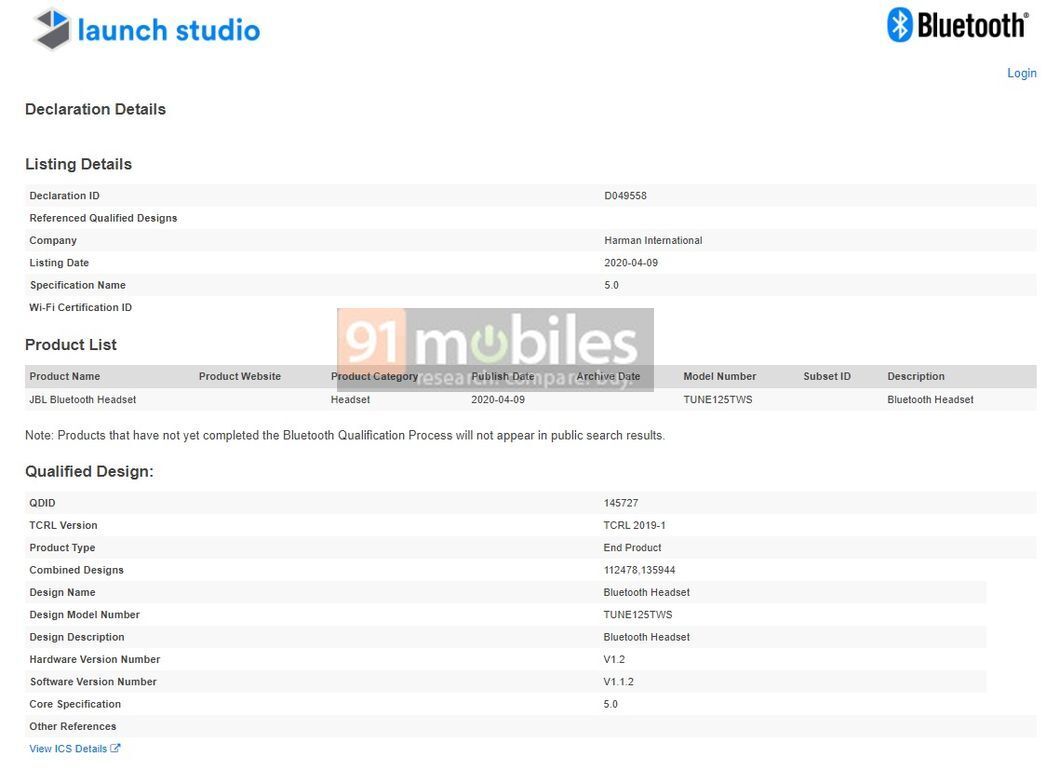Screen dimensions: 1060x770
Task: Click the launch studio logo
Action: pos(147,30)
